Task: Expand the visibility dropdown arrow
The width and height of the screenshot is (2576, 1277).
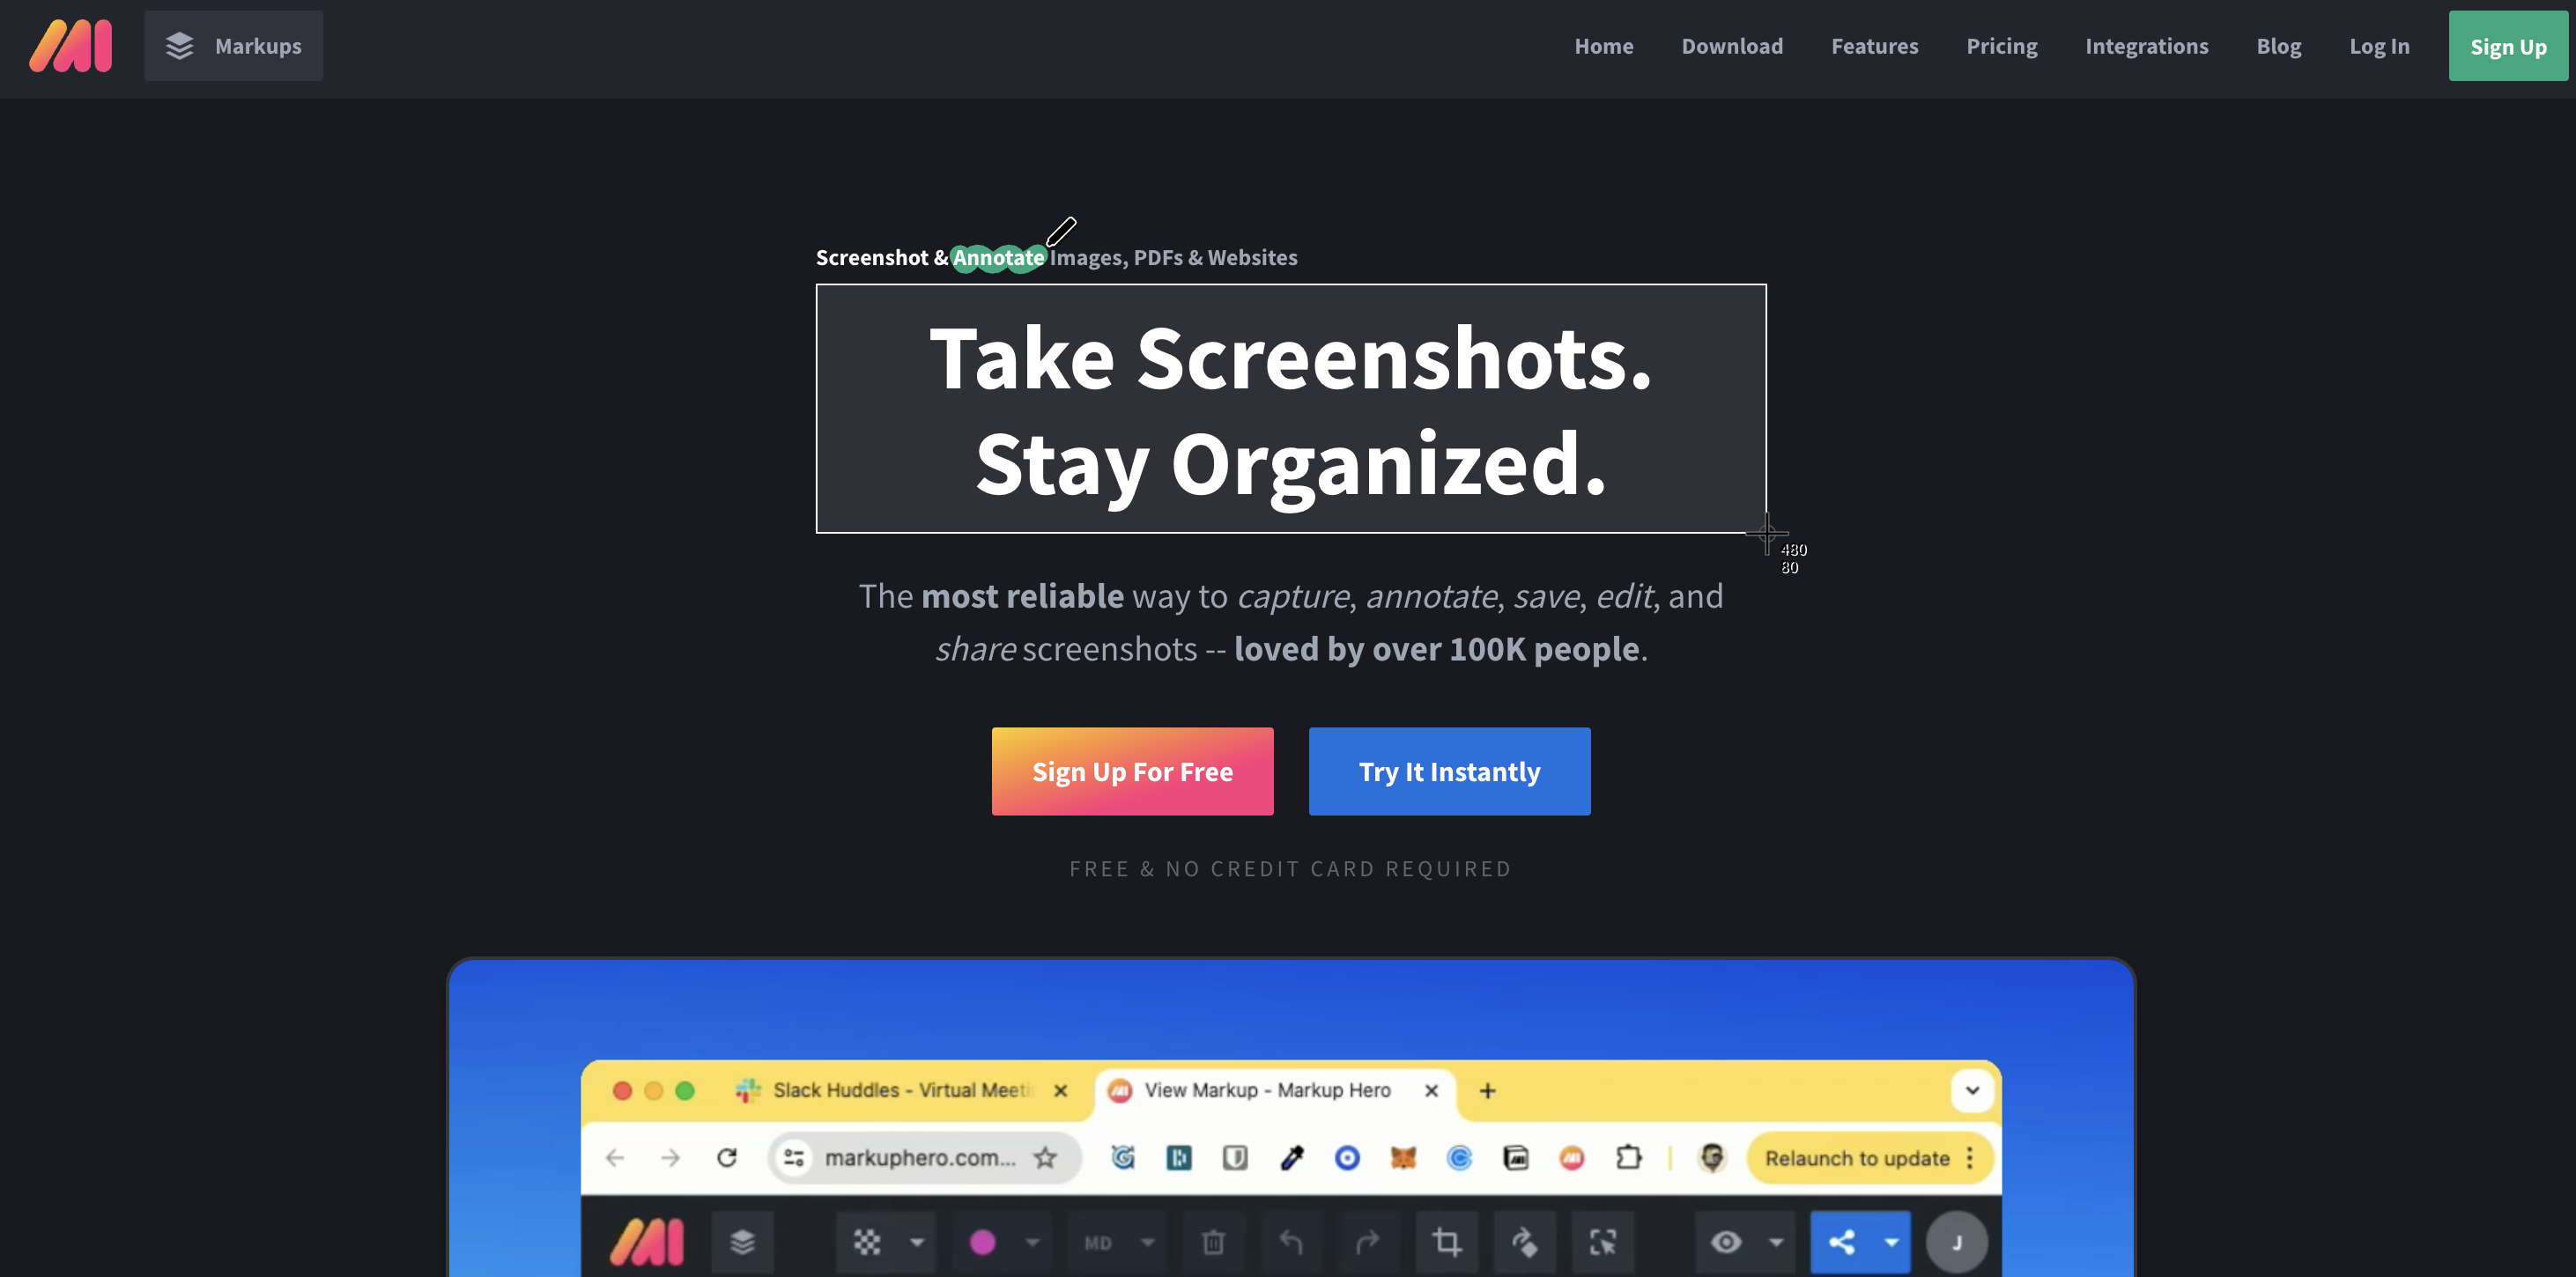Action: tap(1775, 1242)
